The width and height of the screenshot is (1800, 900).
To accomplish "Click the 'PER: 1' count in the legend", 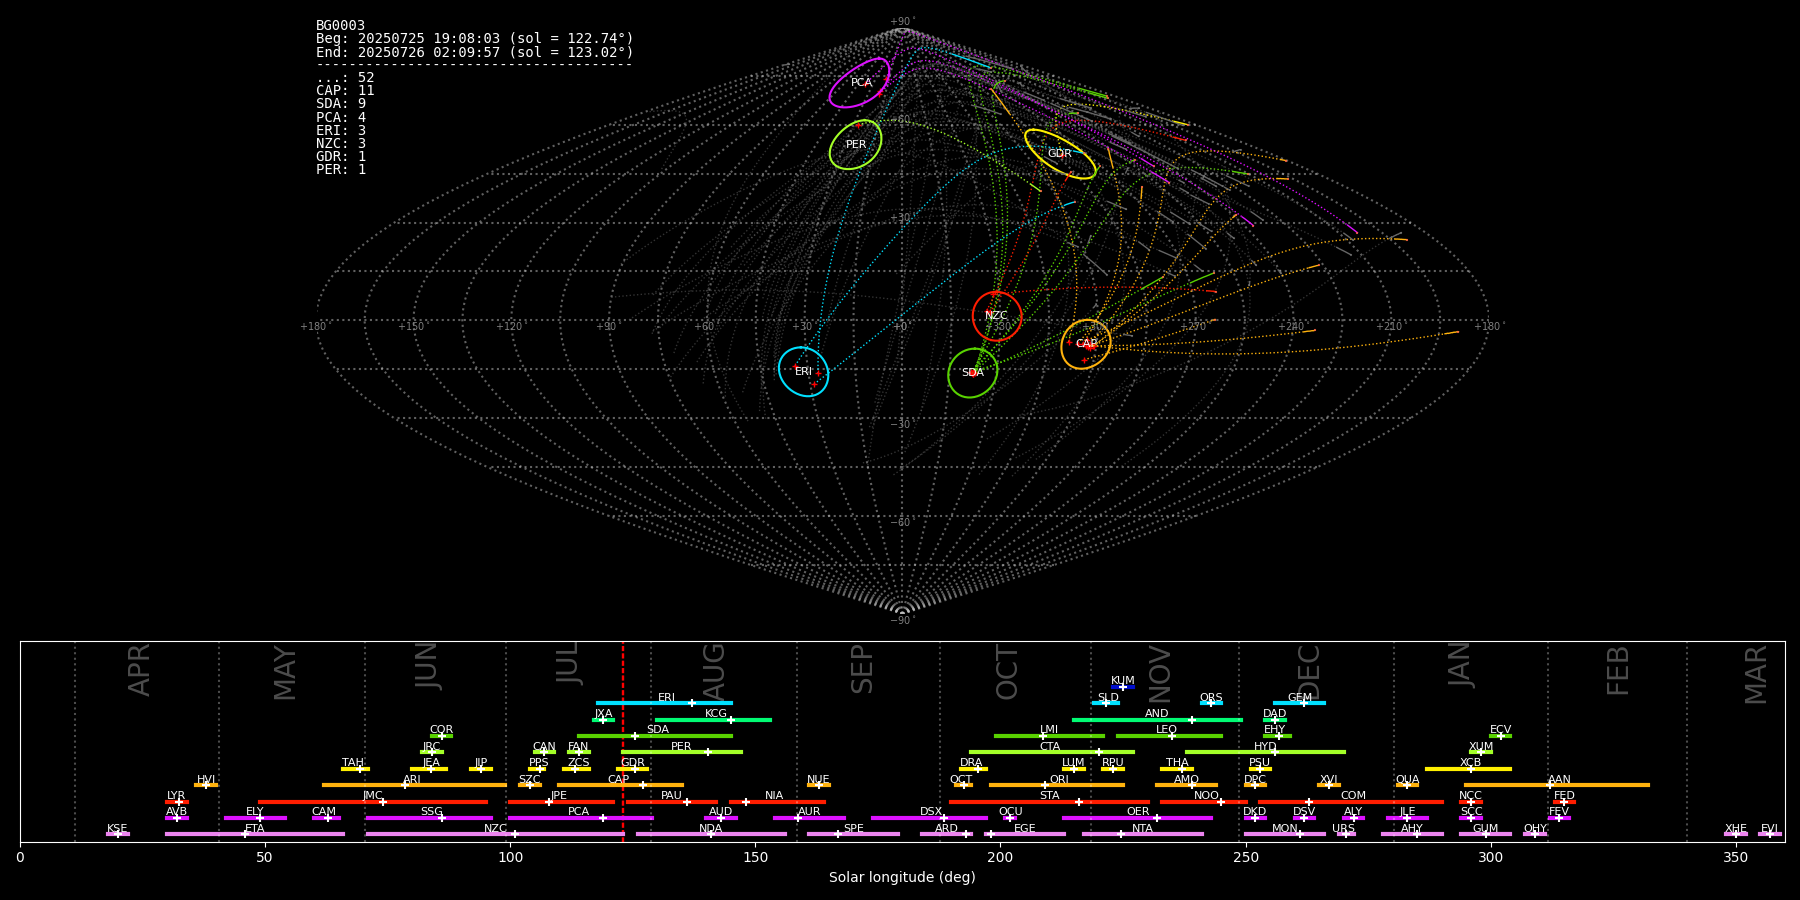I will click(x=341, y=169).
